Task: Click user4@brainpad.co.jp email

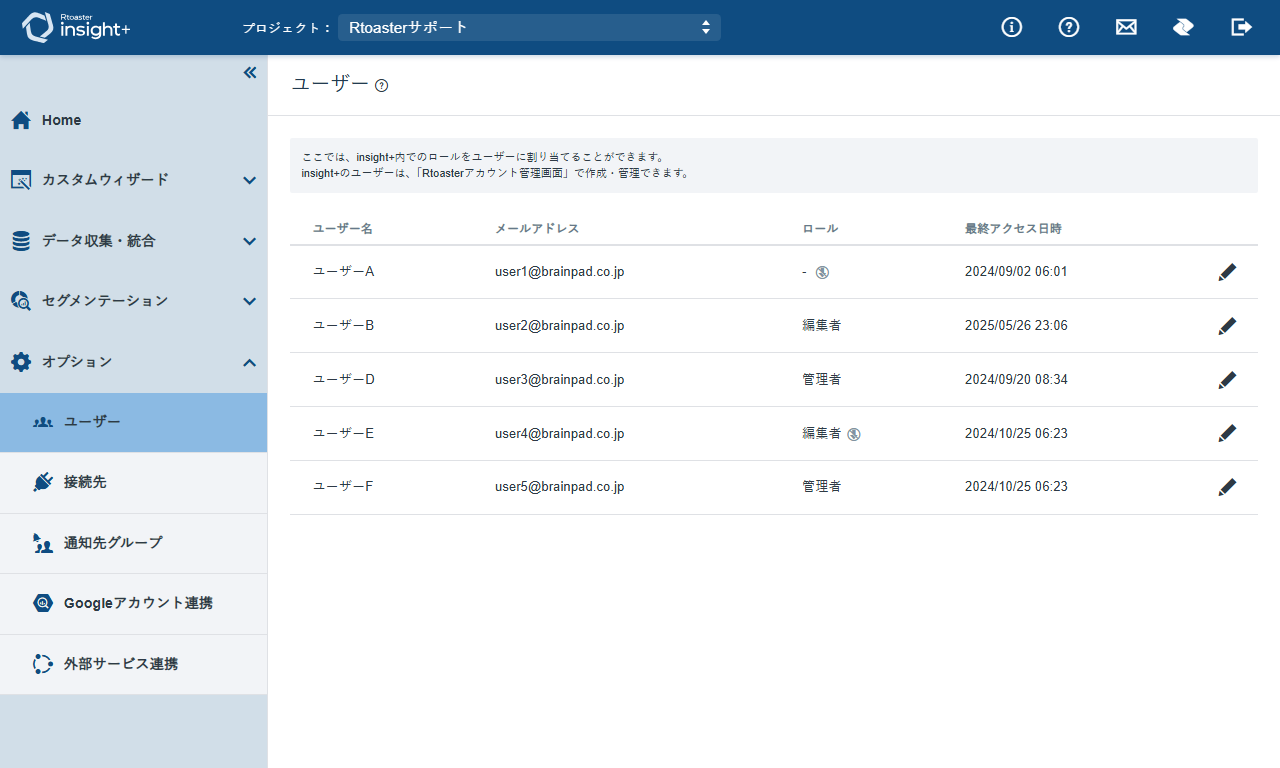Action: click(x=560, y=433)
